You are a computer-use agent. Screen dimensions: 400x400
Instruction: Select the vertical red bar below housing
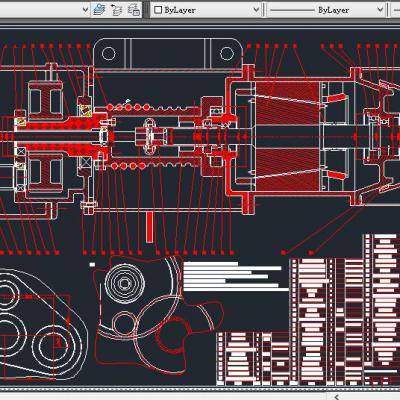click(x=150, y=227)
